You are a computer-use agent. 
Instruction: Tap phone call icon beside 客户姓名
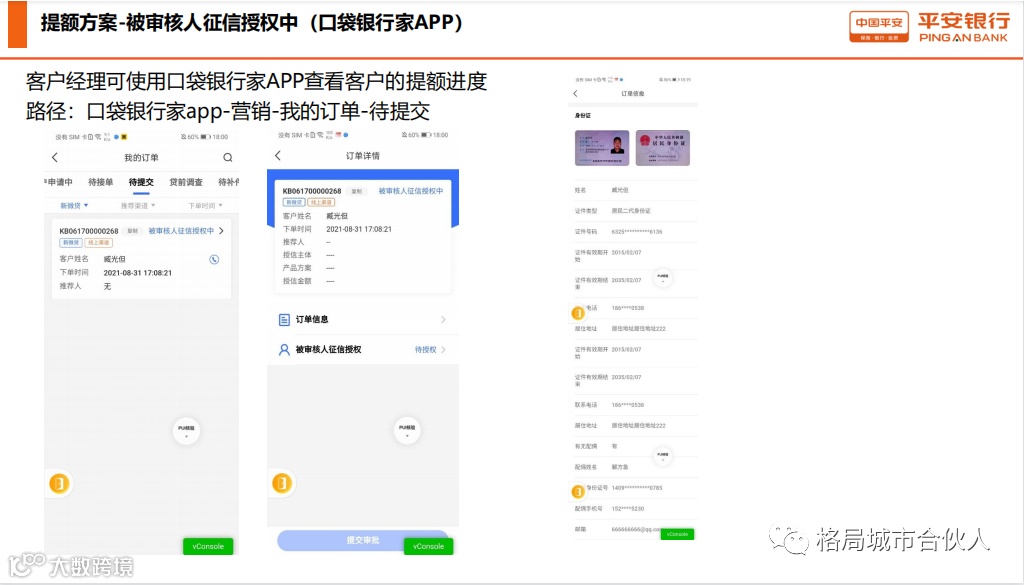[x=214, y=259]
